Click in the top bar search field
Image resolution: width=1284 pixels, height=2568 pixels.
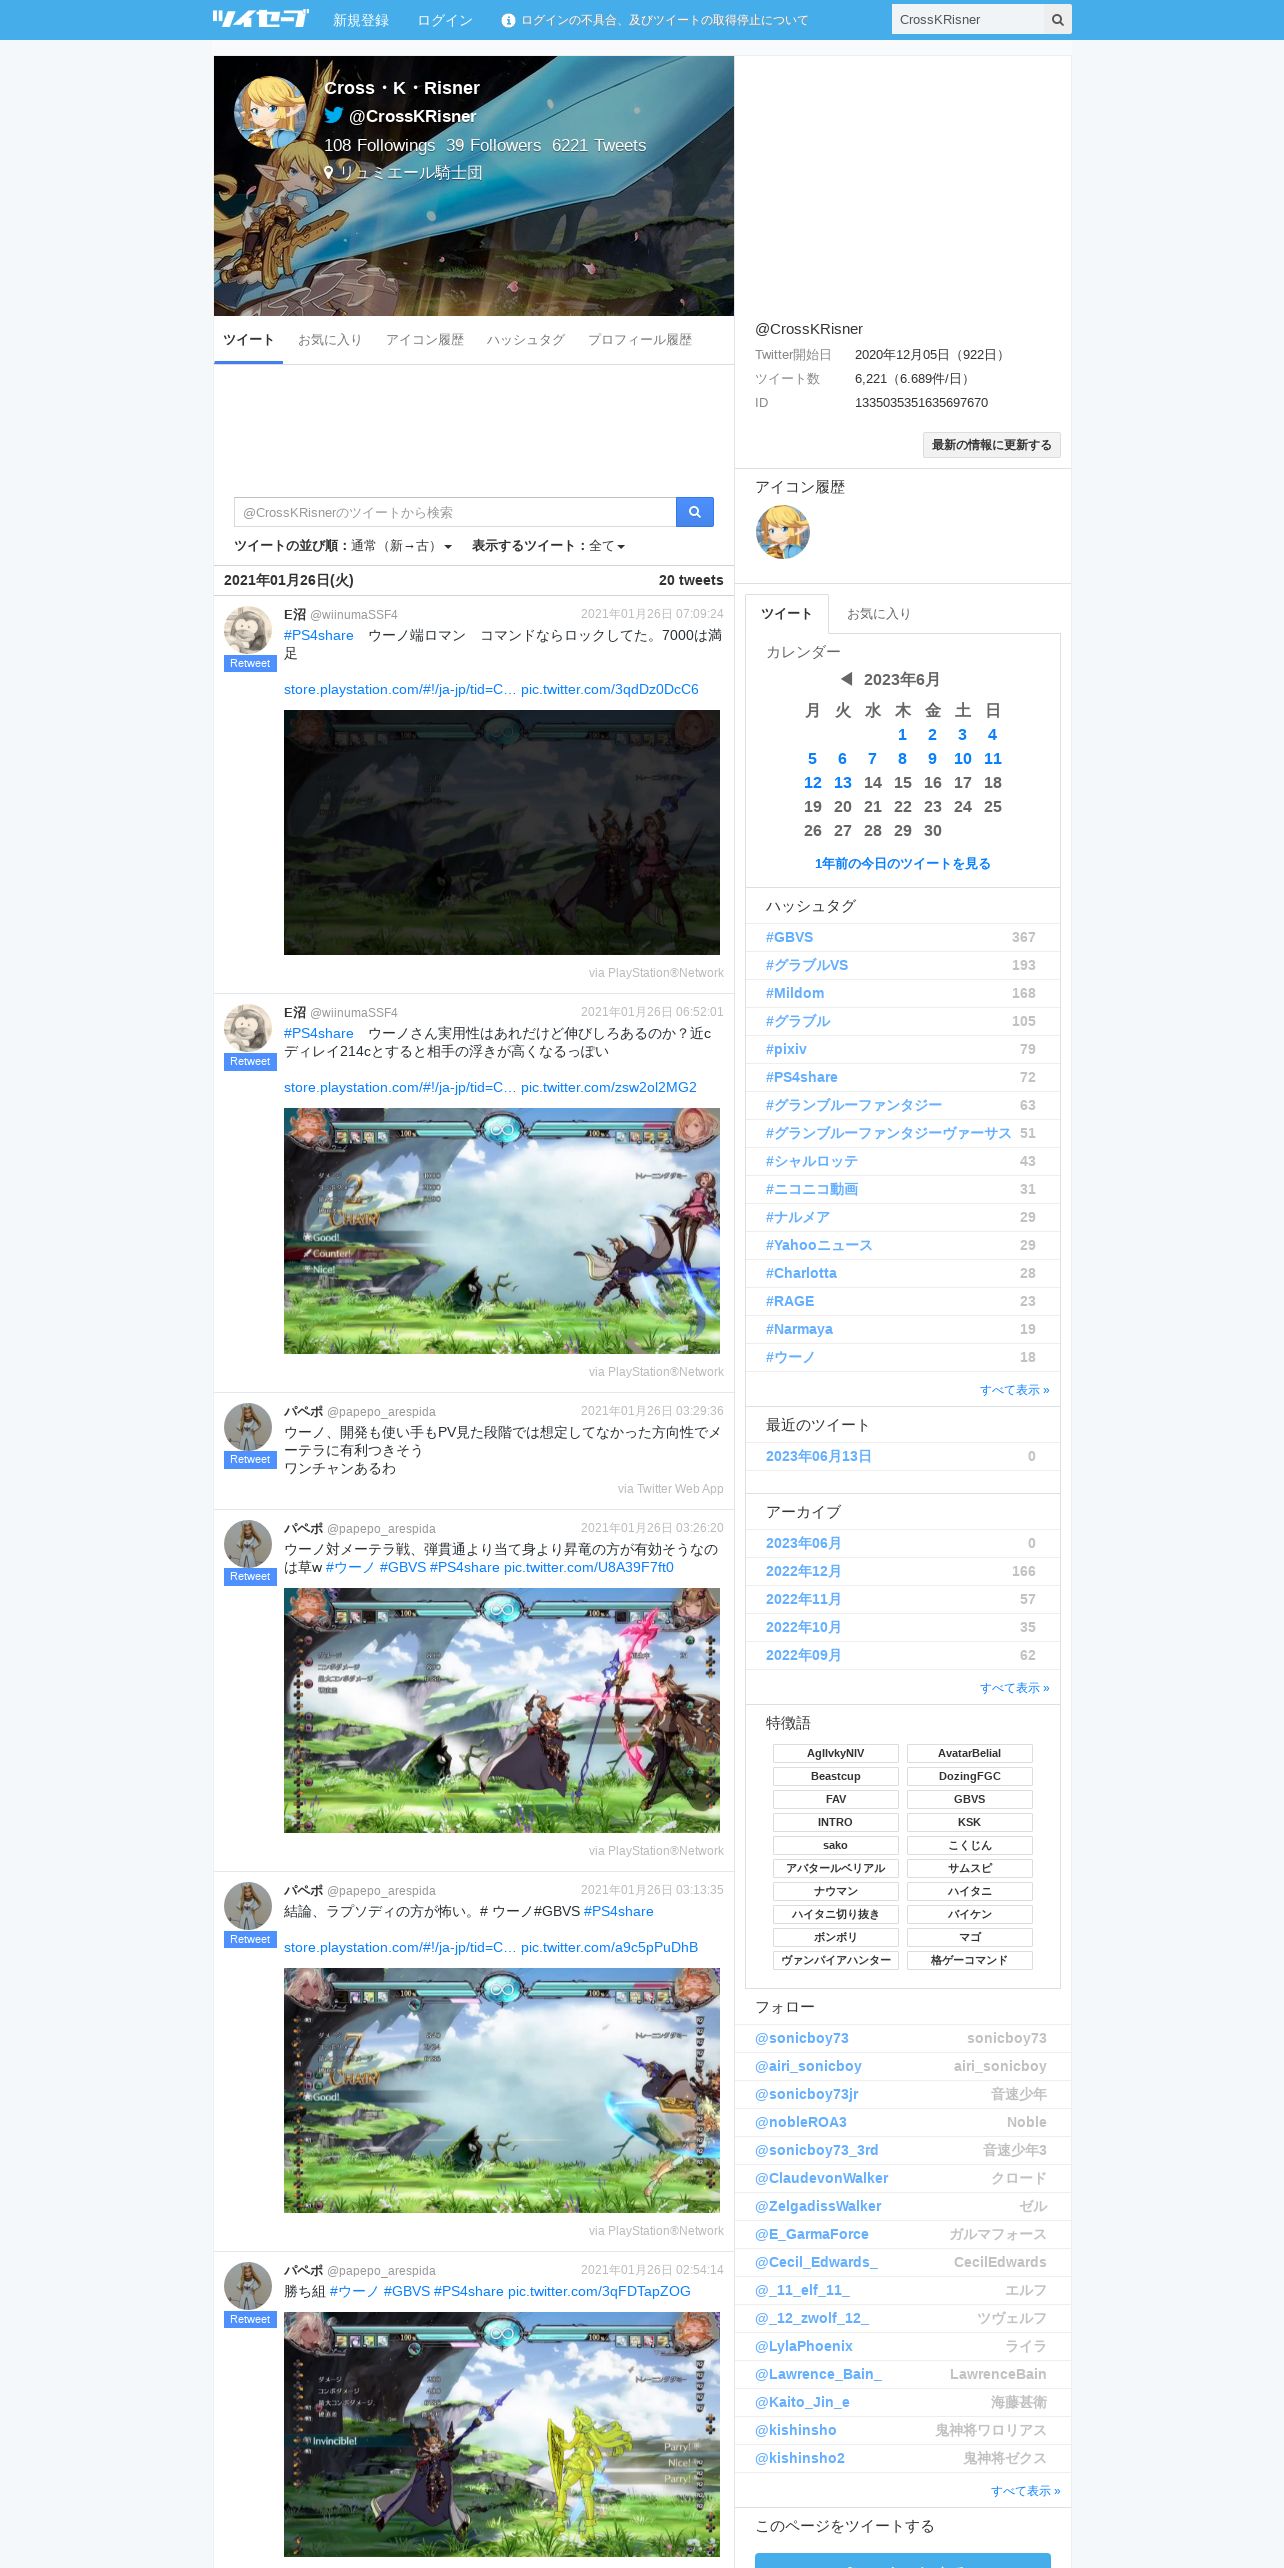[968, 19]
